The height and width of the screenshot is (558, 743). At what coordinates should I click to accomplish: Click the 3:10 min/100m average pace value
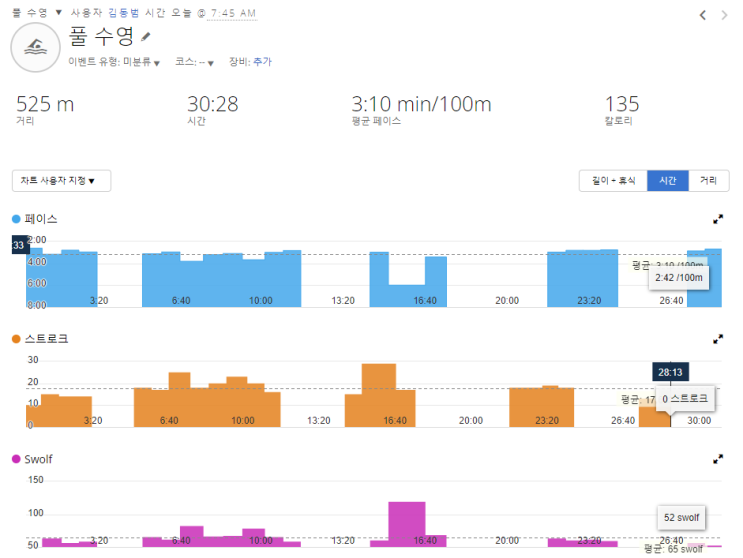[421, 104]
